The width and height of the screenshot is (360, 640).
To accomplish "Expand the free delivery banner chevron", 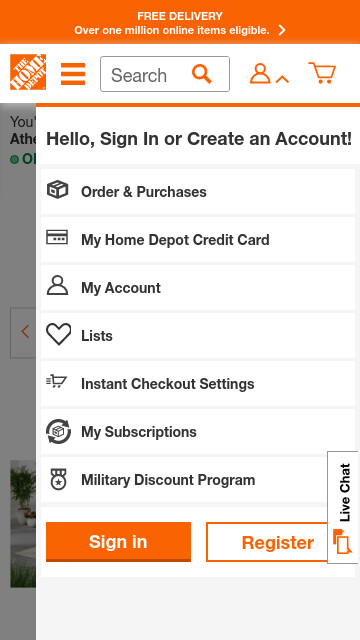I will tap(282, 30).
